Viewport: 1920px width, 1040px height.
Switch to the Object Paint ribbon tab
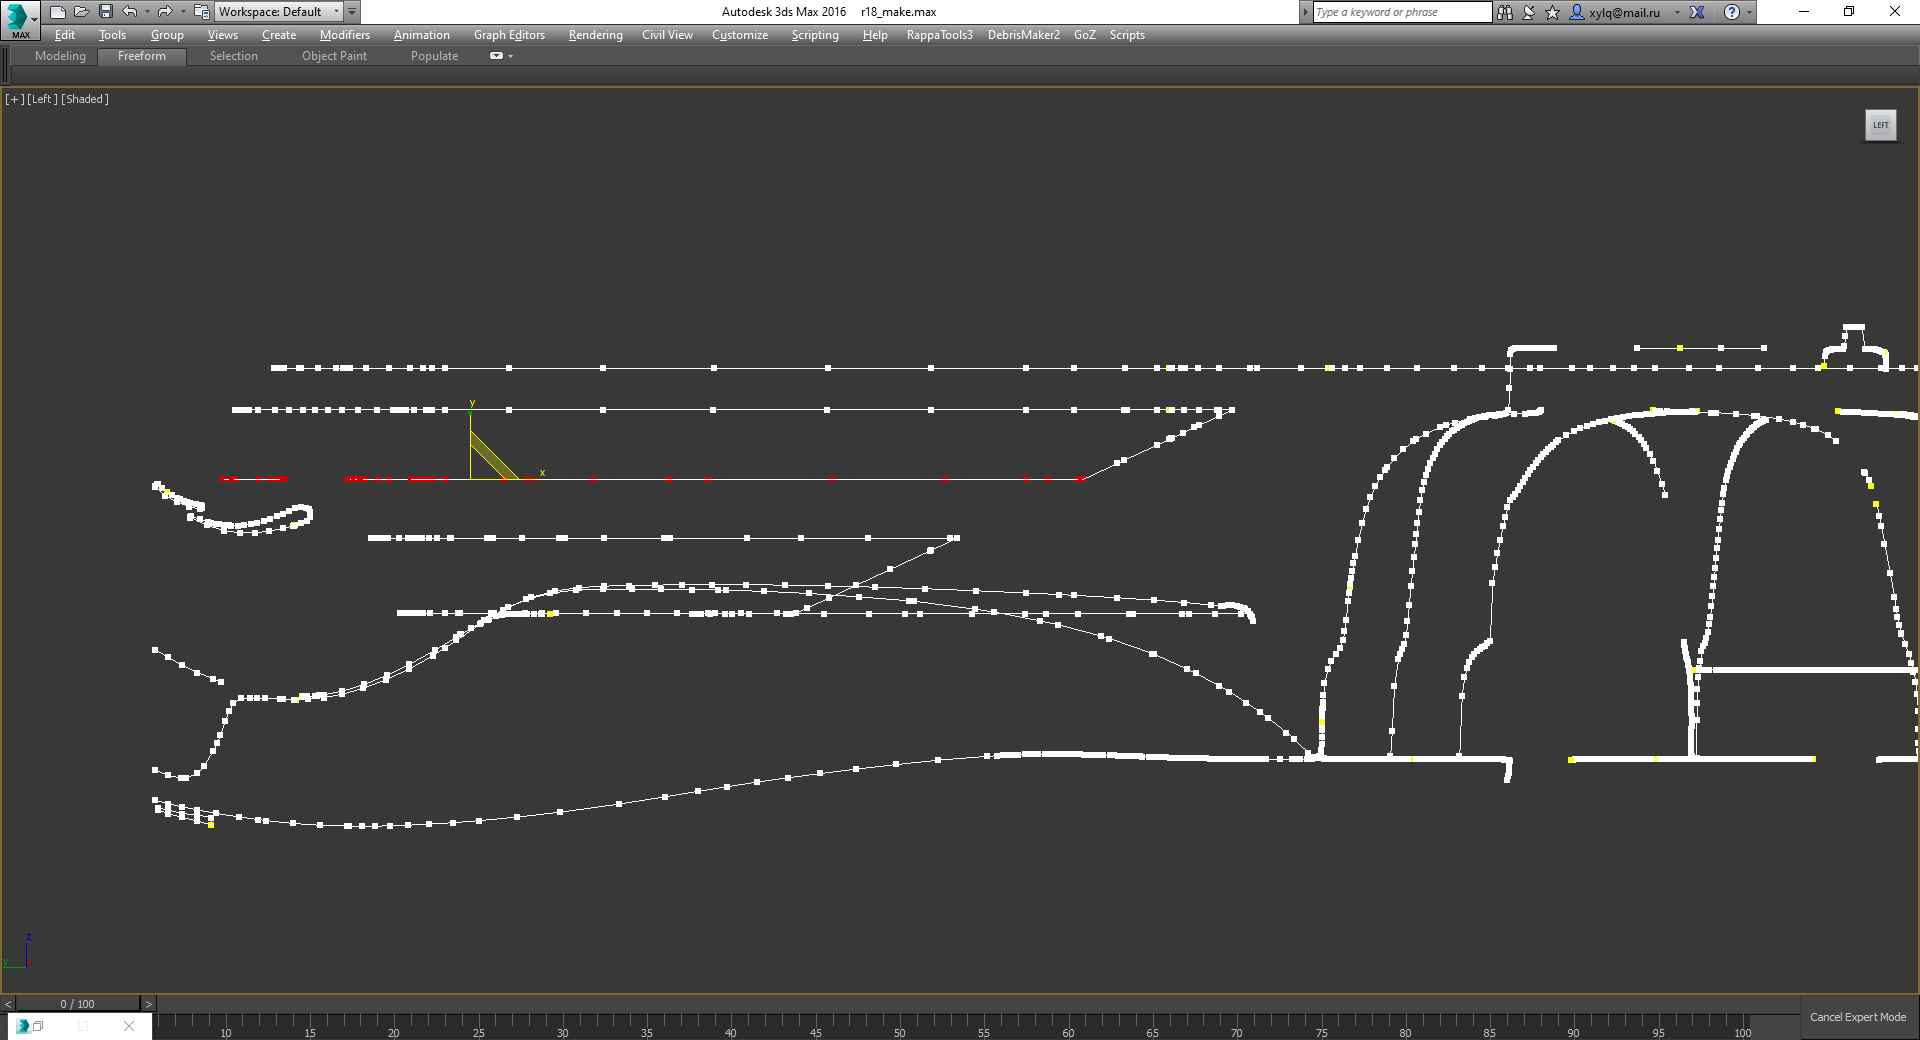pos(334,56)
